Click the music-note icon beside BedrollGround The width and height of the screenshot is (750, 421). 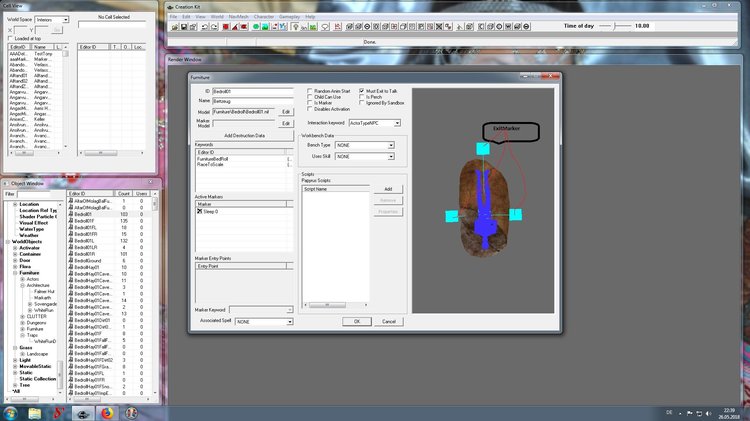pyautogui.click(x=71, y=261)
